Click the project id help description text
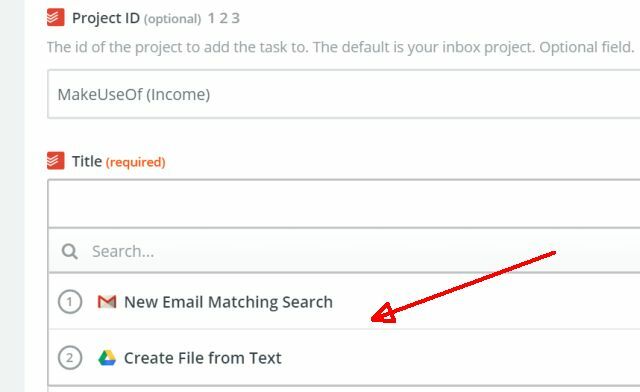Screen dimensions: 640x392 coord(340,47)
